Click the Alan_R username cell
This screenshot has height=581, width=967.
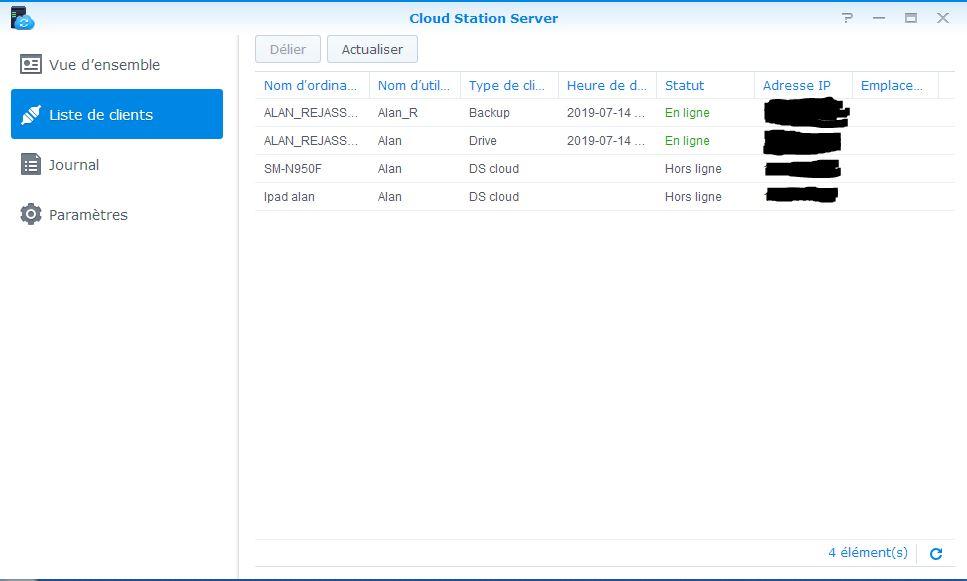pos(398,113)
